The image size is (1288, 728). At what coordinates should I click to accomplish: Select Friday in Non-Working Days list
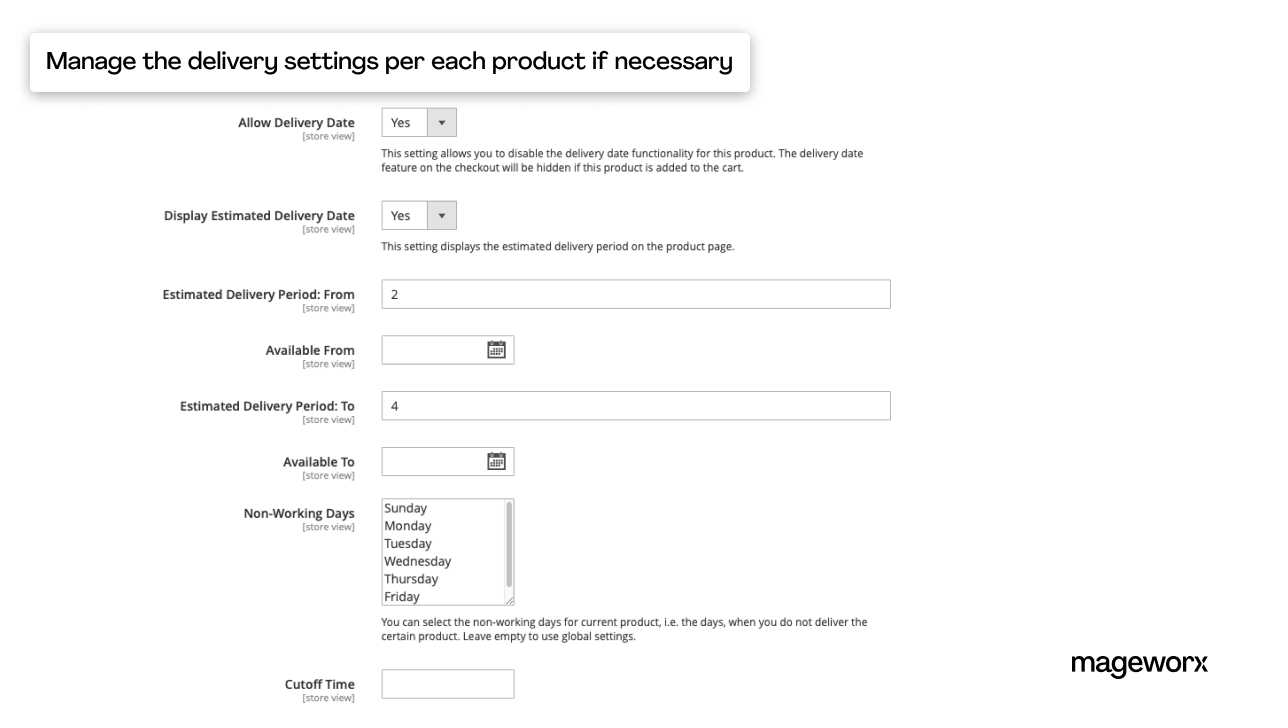402,597
